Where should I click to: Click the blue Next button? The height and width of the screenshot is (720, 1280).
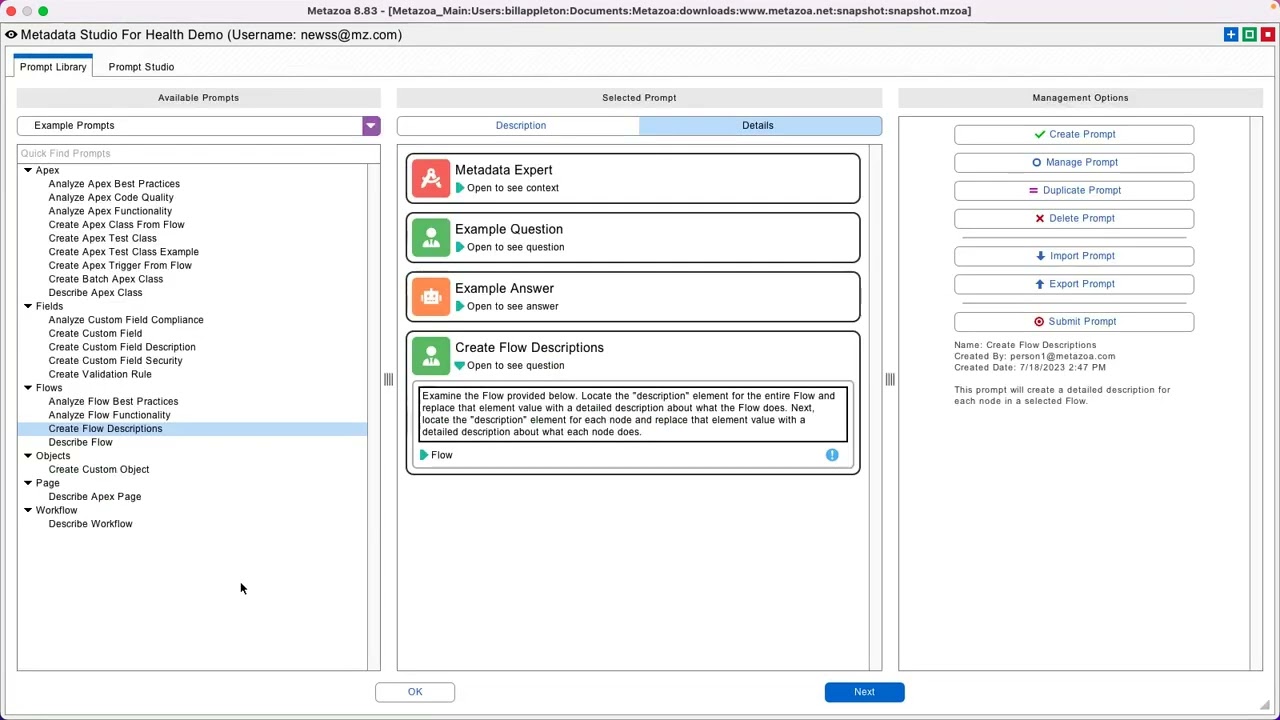[x=864, y=692]
